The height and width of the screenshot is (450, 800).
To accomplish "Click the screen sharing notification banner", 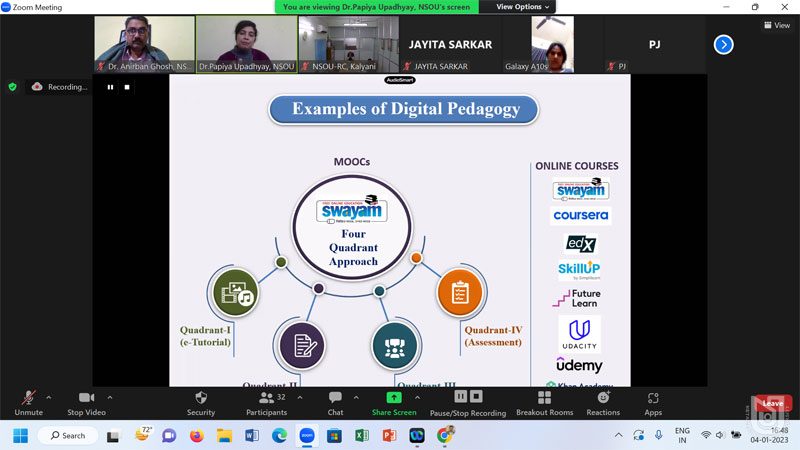I will point(377,7).
